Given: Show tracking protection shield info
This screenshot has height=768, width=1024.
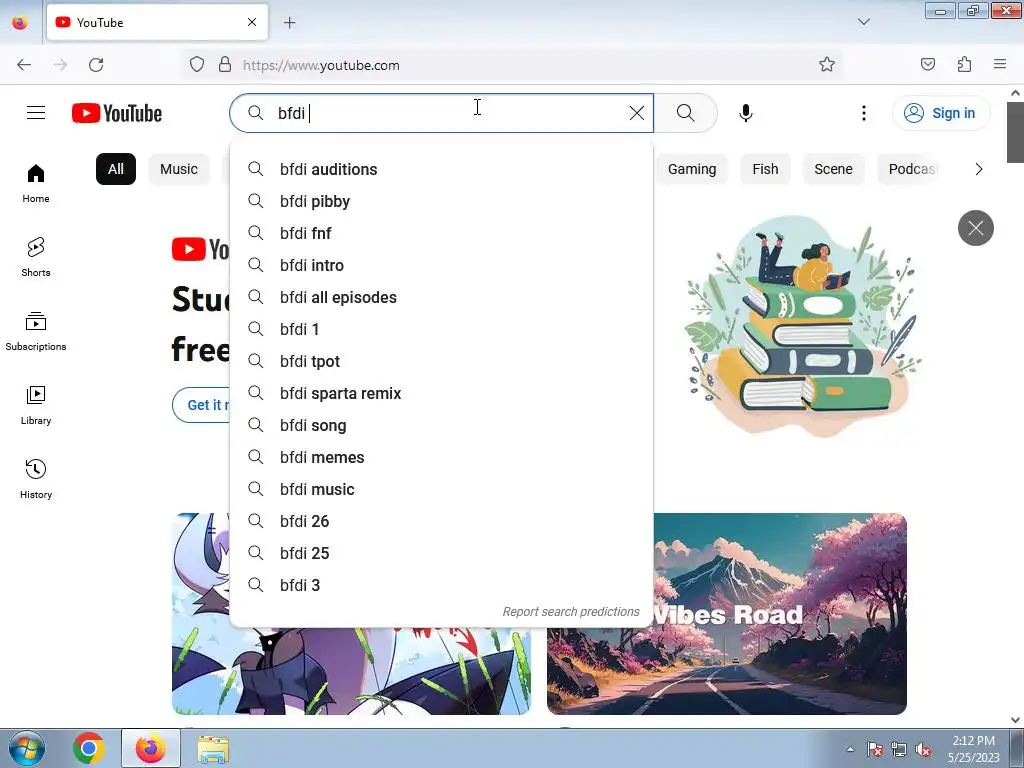Looking at the screenshot, I should (197, 65).
